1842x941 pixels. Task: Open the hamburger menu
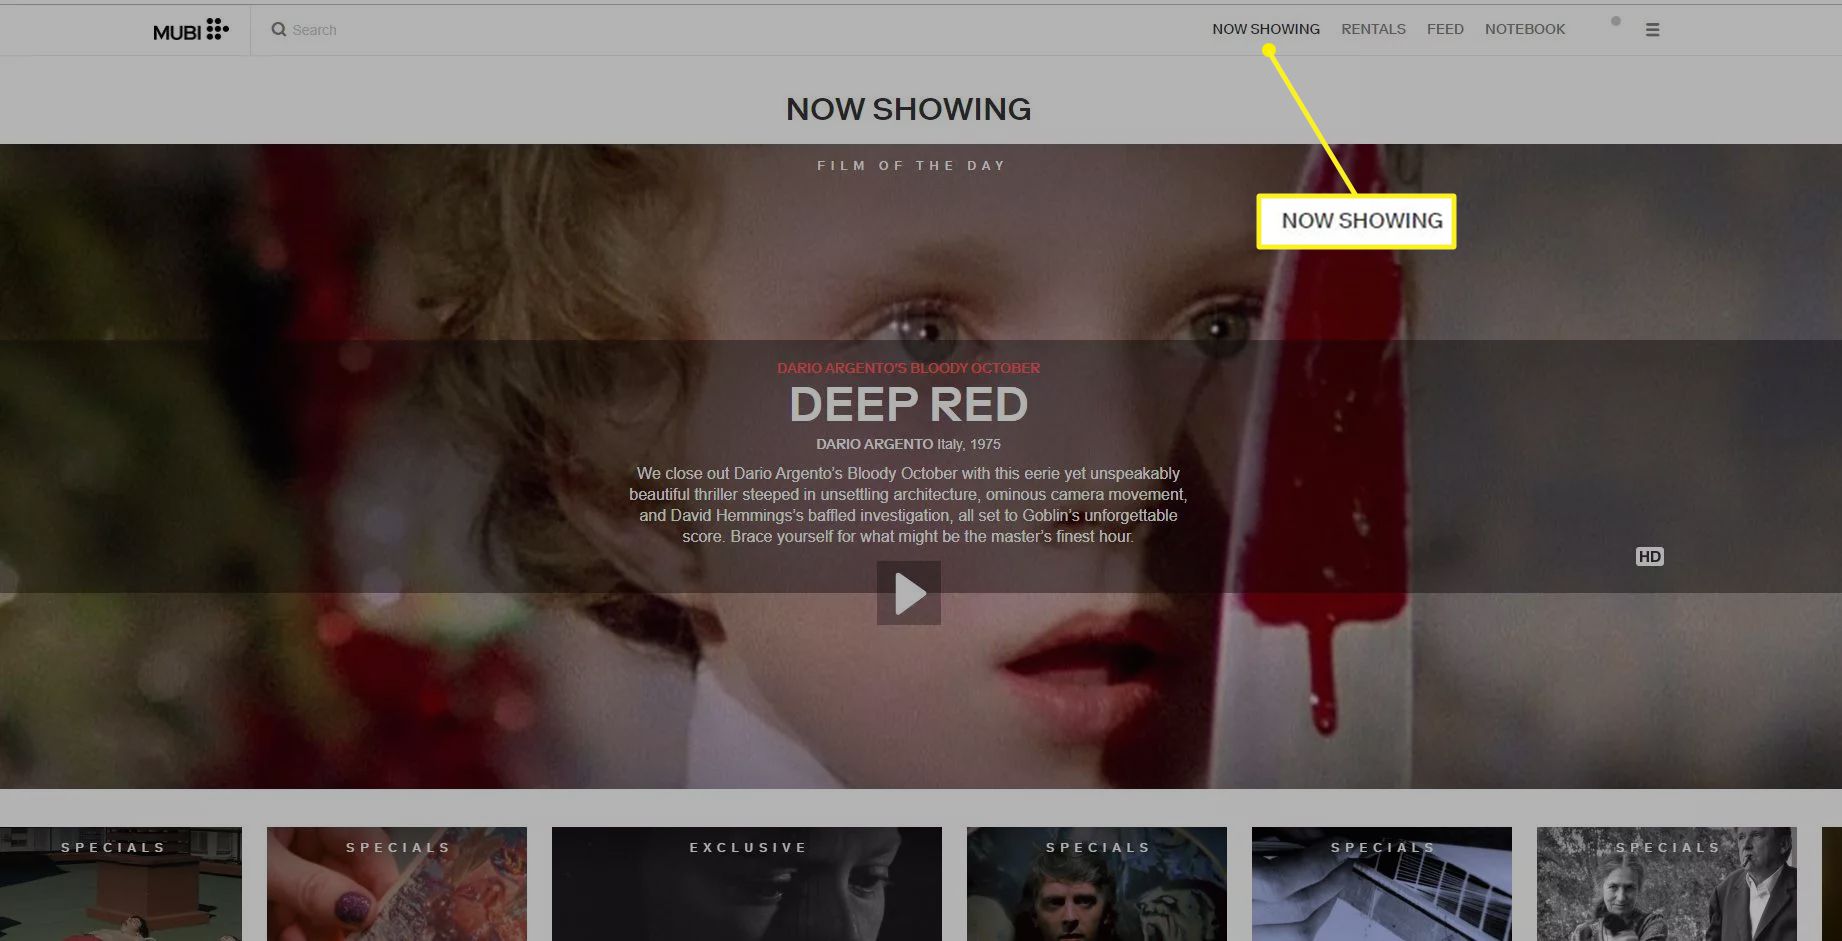coord(1653,30)
